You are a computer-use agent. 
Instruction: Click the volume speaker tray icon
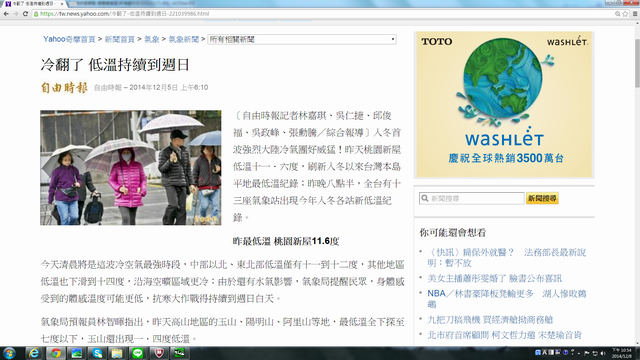603,353
